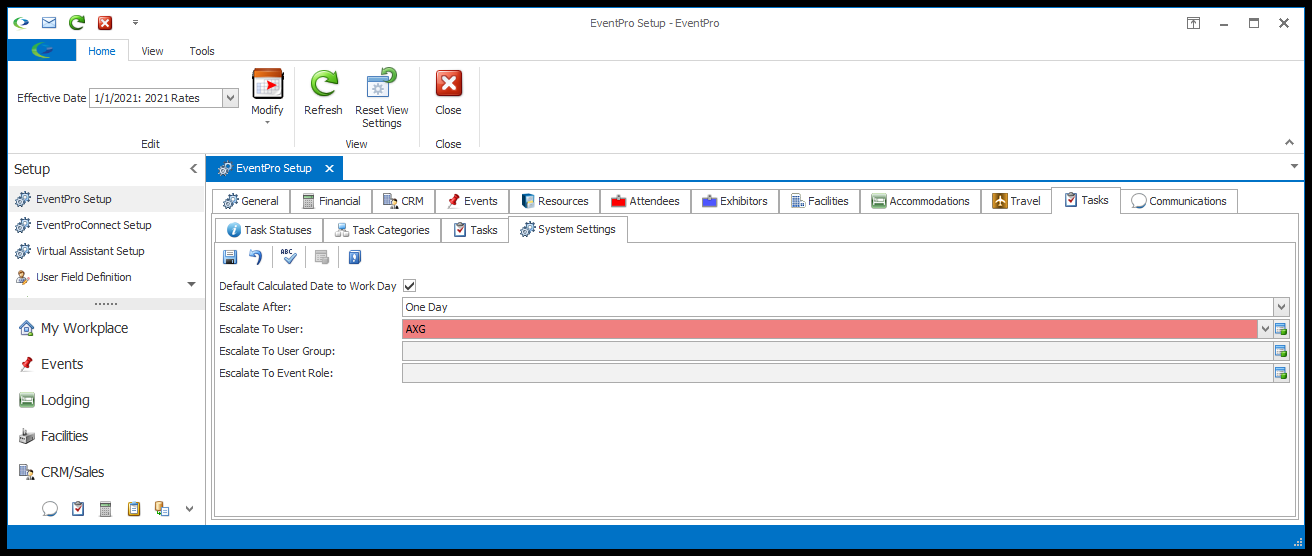Image resolution: width=1312 pixels, height=556 pixels.
Task: Open the Effective Date dropdown
Action: point(231,98)
